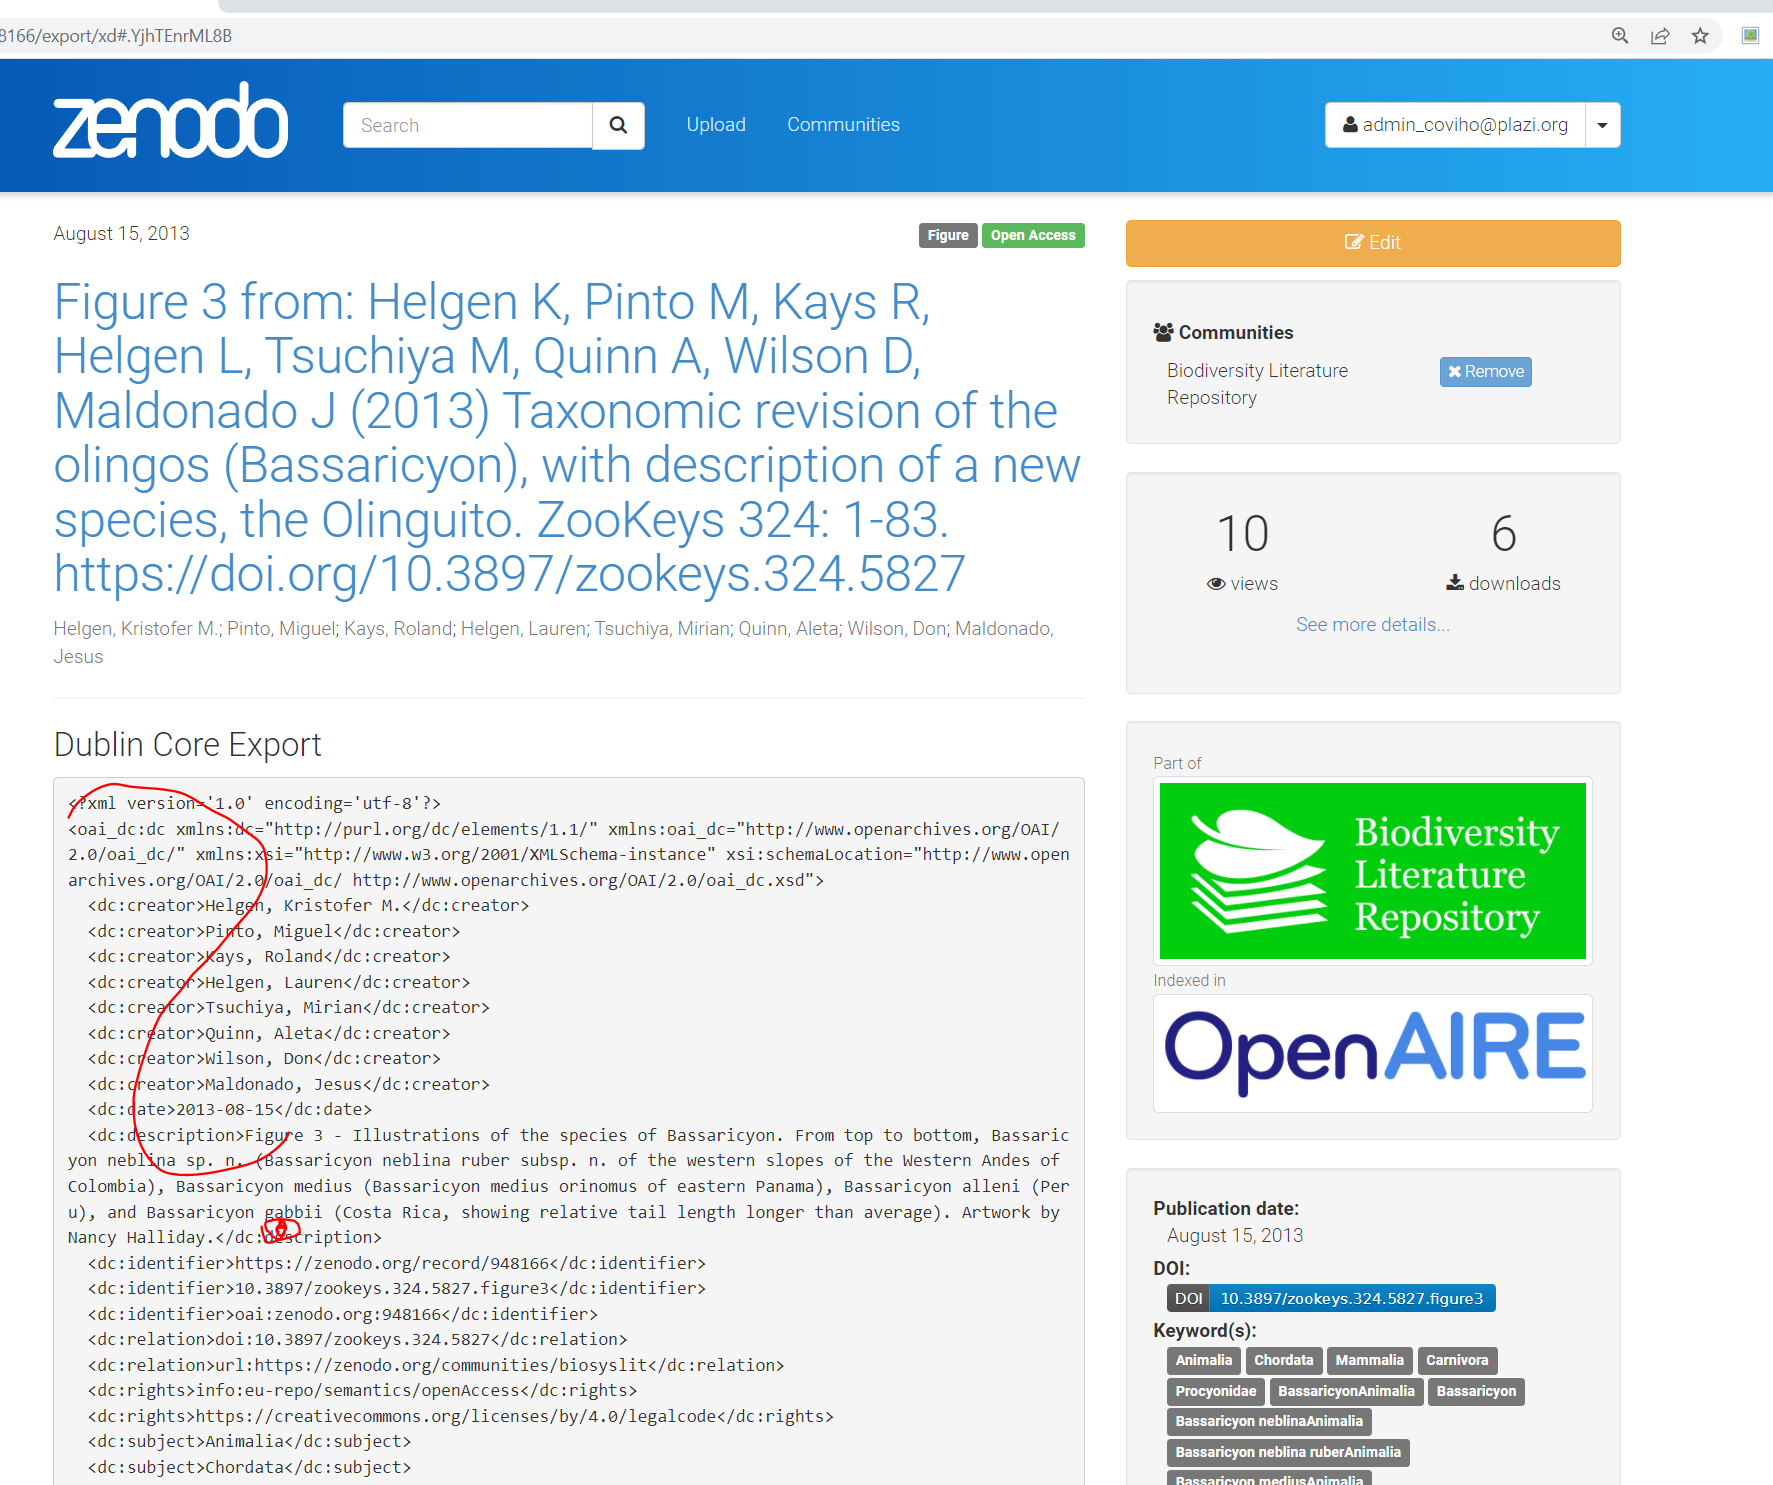
Task: Click the 'August 15, 2013' date above title
Action: click(x=122, y=234)
